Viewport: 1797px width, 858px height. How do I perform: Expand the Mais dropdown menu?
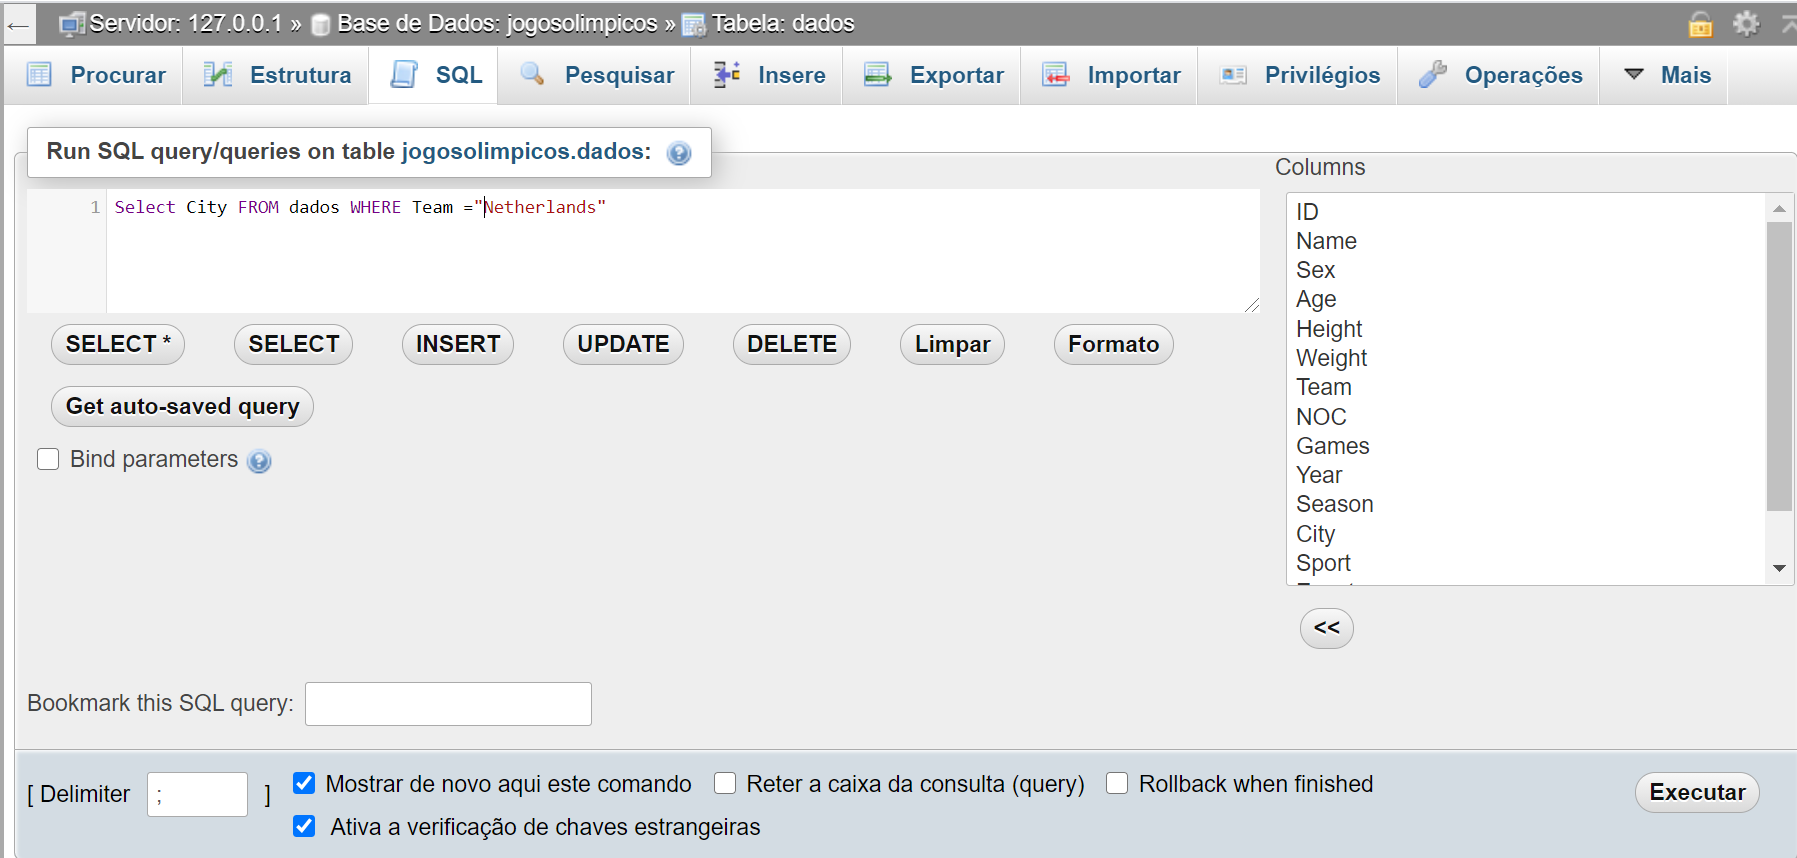point(1666,75)
